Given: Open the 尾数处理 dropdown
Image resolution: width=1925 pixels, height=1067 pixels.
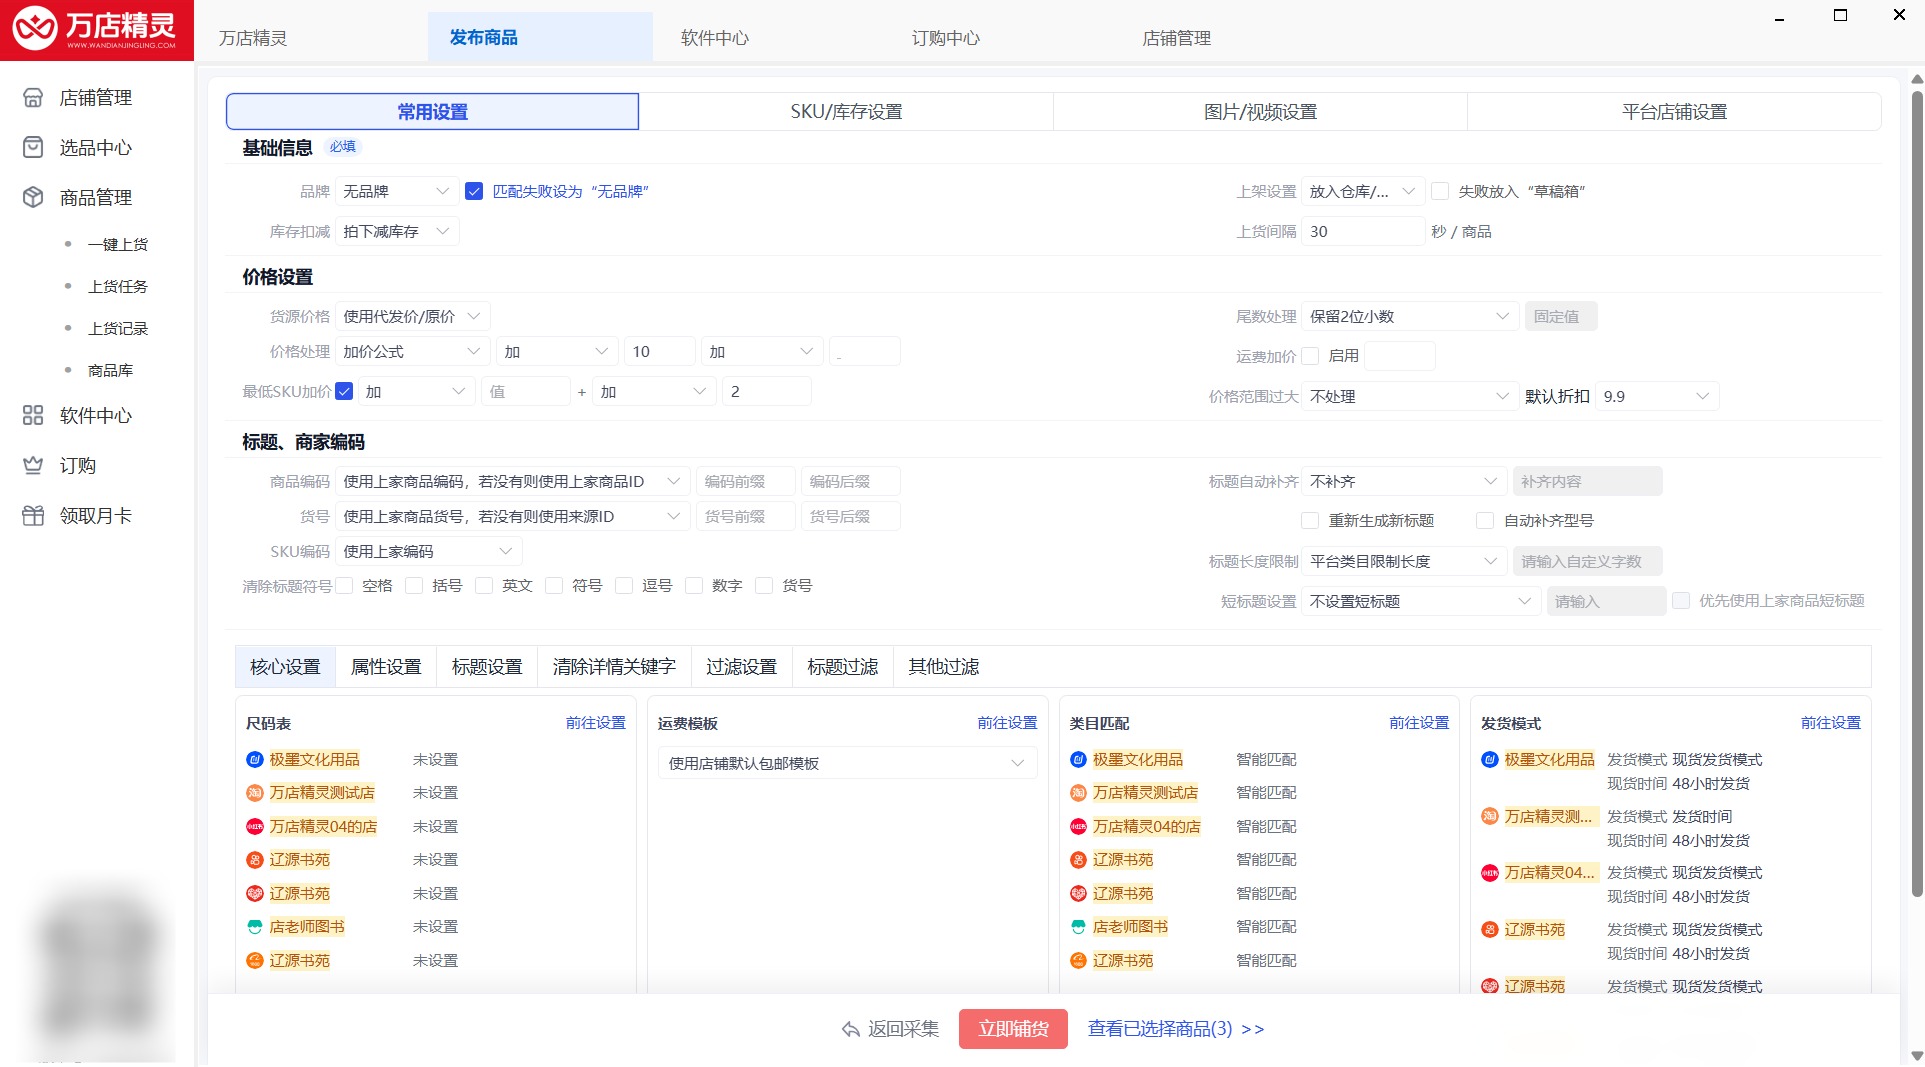Looking at the screenshot, I should pos(1410,316).
